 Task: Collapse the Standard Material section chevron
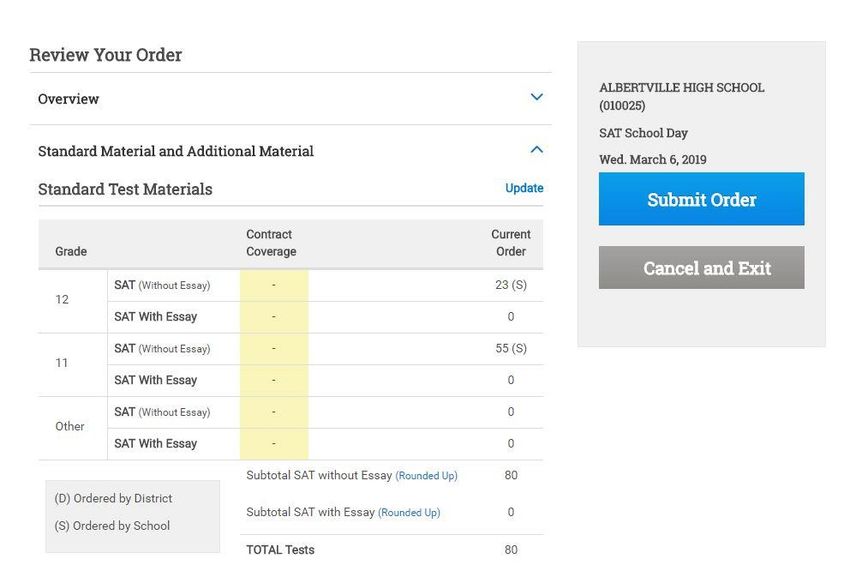[536, 150]
